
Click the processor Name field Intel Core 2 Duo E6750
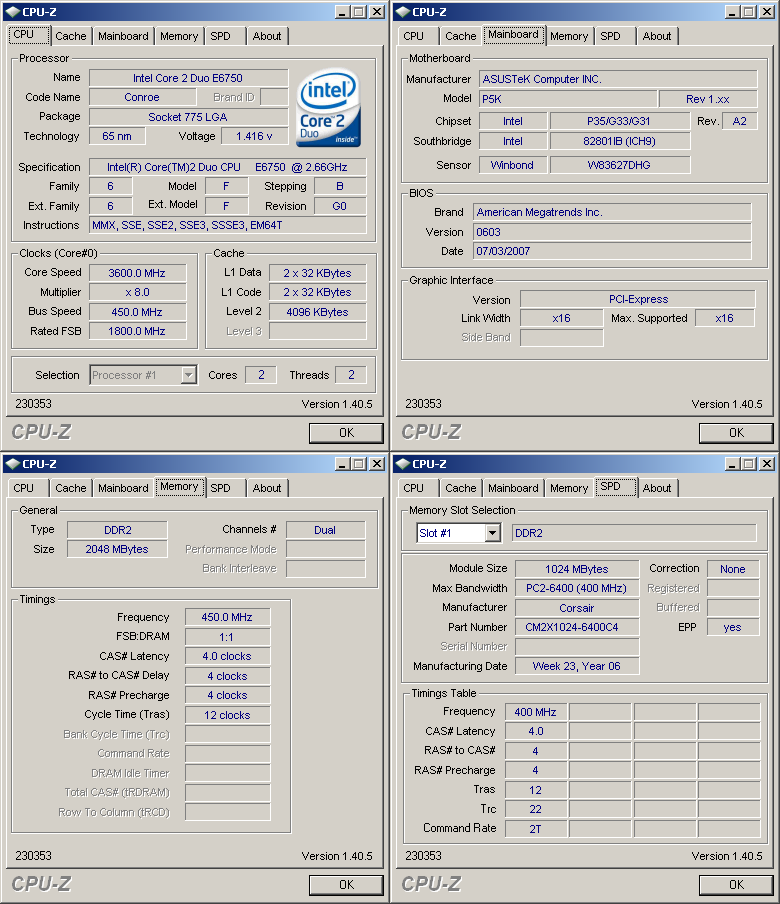click(x=189, y=78)
